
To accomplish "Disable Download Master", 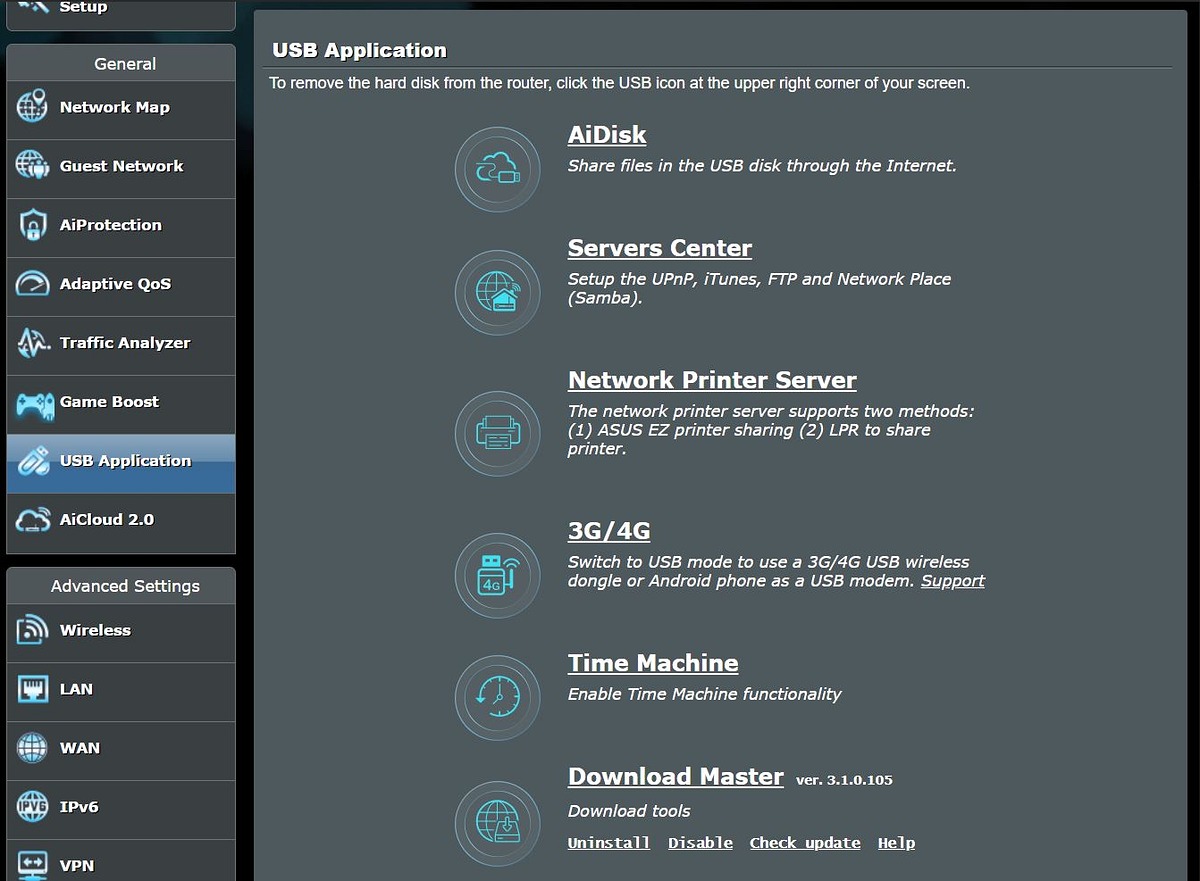I will (700, 843).
